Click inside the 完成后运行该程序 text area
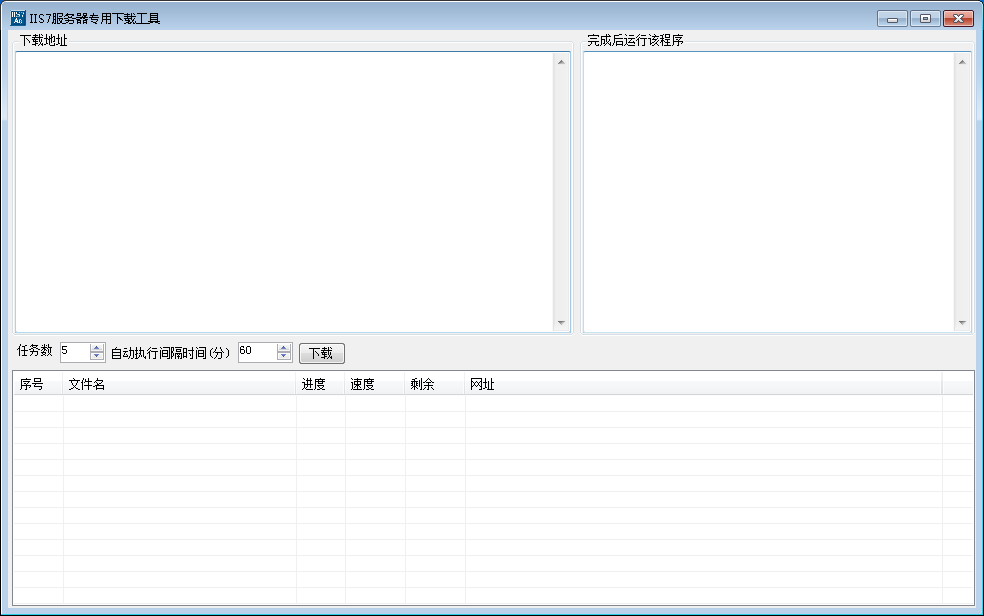Image resolution: width=984 pixels, height=616 pixels. [x=769, y=192]
